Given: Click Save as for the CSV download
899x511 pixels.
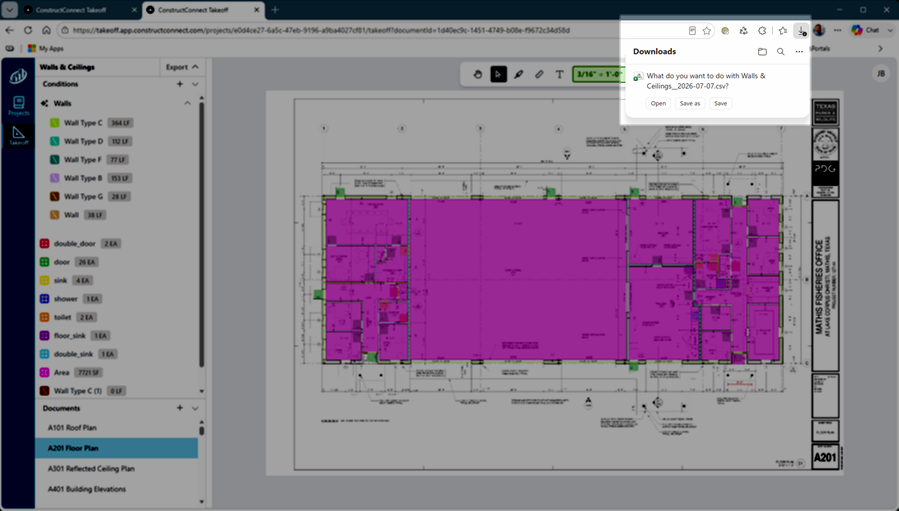Looking at the screenshot, I should point(690,103).
